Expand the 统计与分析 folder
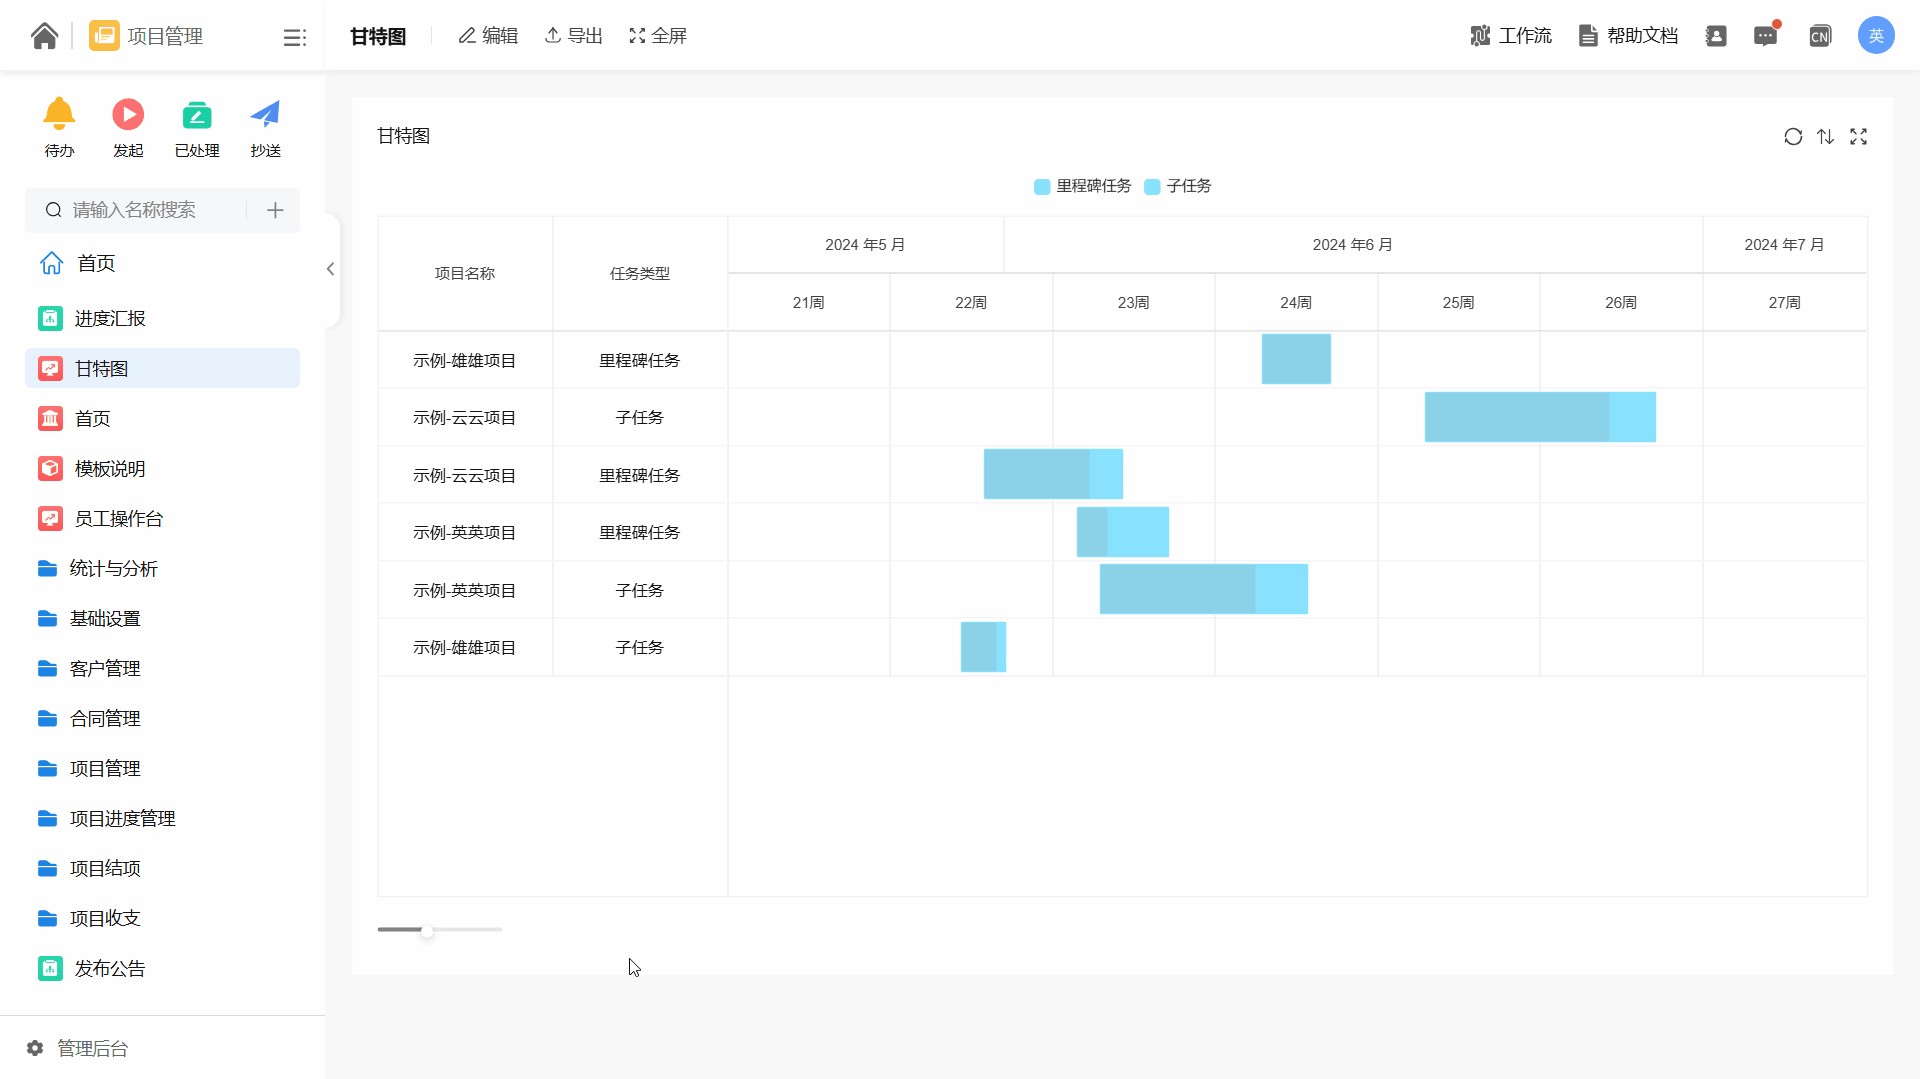The height and width of the screenshot is (1079, 1920). click(113, 569)
